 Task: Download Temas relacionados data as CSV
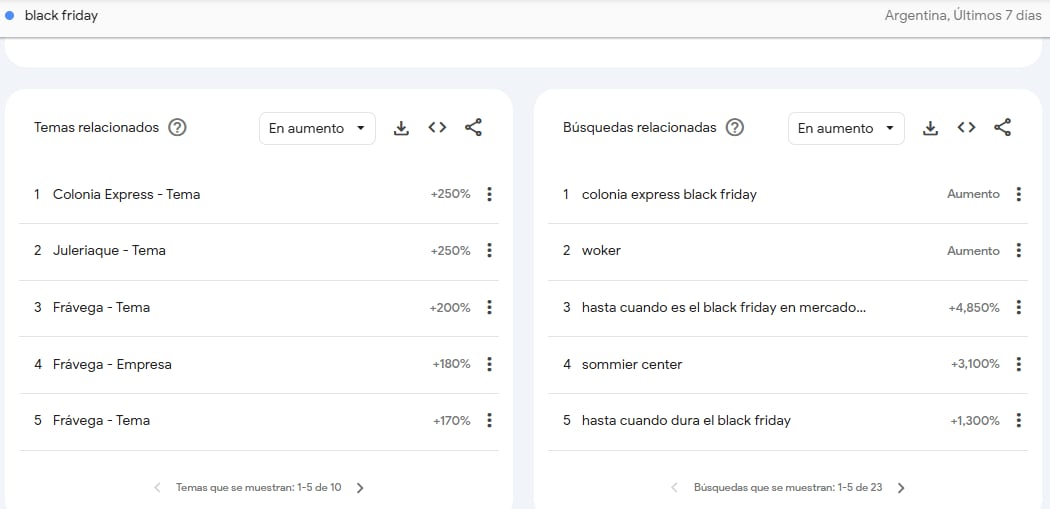click(x=401, y=128)
